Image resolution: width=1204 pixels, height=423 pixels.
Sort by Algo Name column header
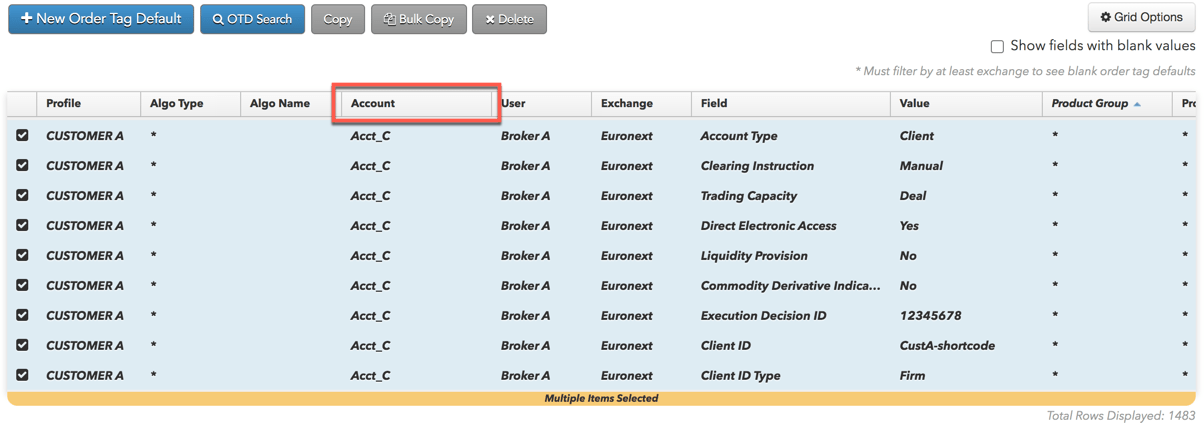[x=291, y=104]
